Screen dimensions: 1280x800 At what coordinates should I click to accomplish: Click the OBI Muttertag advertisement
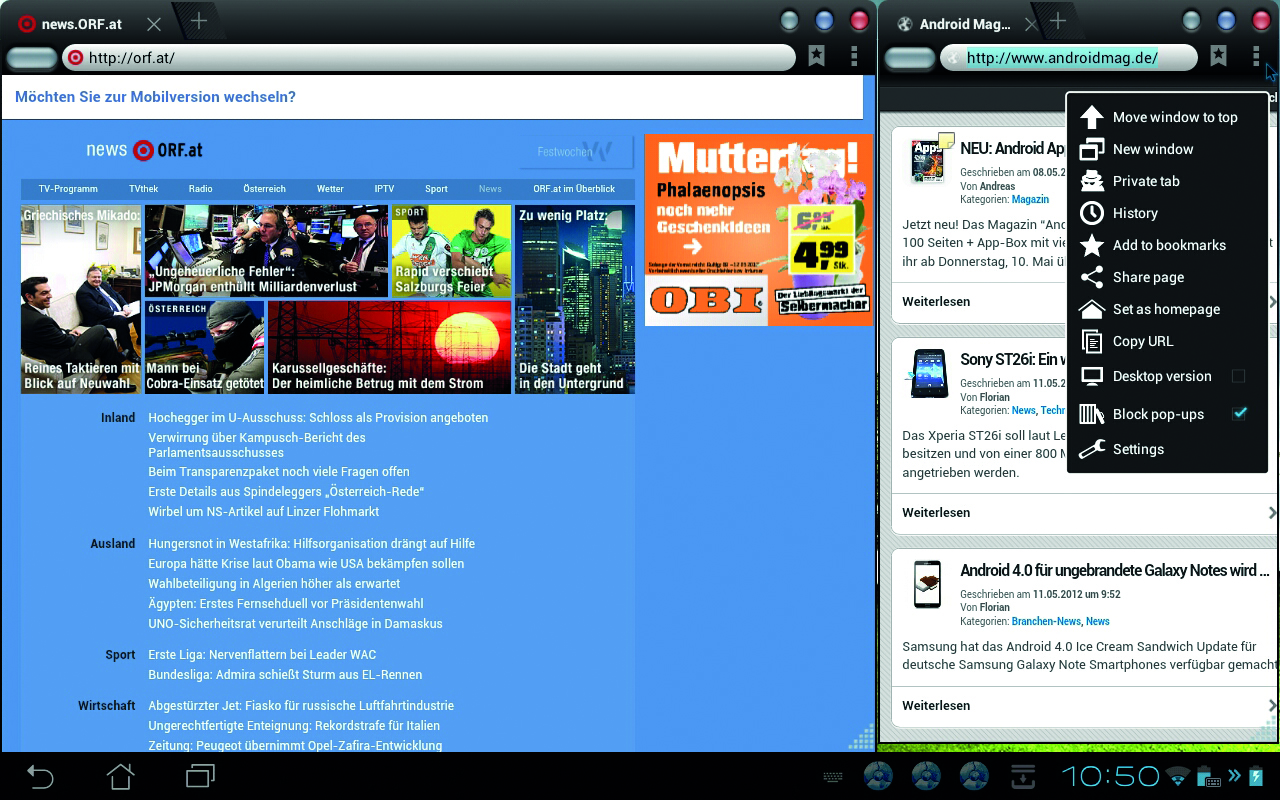(x=758, y=229)
